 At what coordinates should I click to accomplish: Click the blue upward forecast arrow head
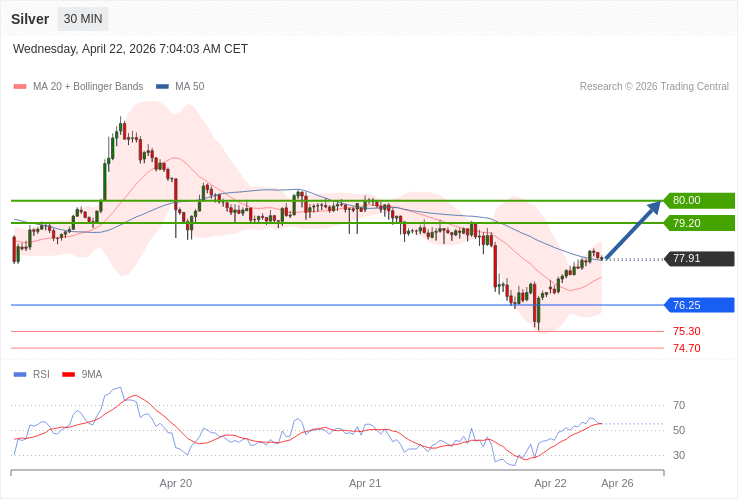[653, 207]
